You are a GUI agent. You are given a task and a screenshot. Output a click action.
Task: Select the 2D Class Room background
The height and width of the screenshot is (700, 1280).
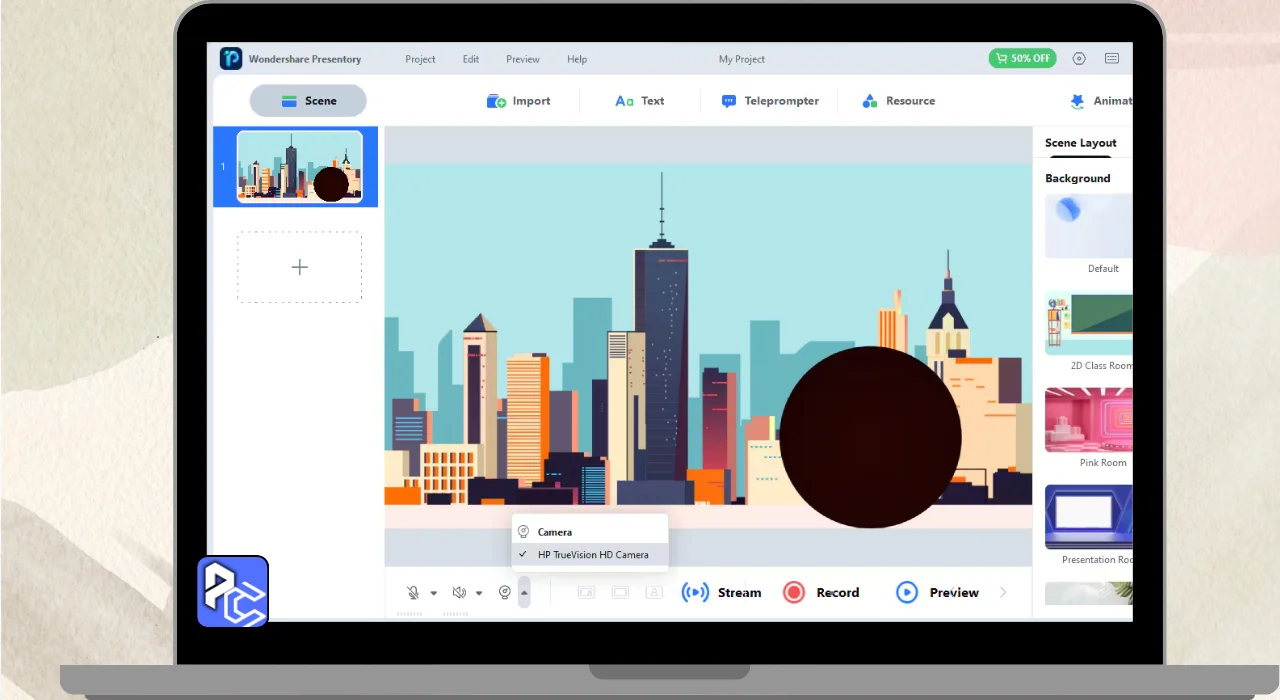point(1089,323)
